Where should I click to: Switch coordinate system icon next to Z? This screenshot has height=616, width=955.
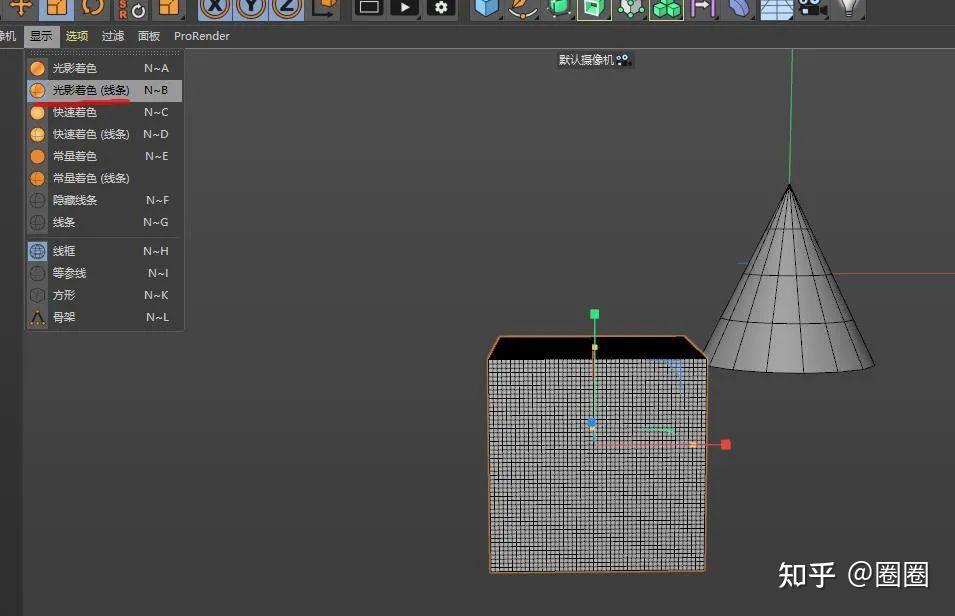(x=324, y=9)
